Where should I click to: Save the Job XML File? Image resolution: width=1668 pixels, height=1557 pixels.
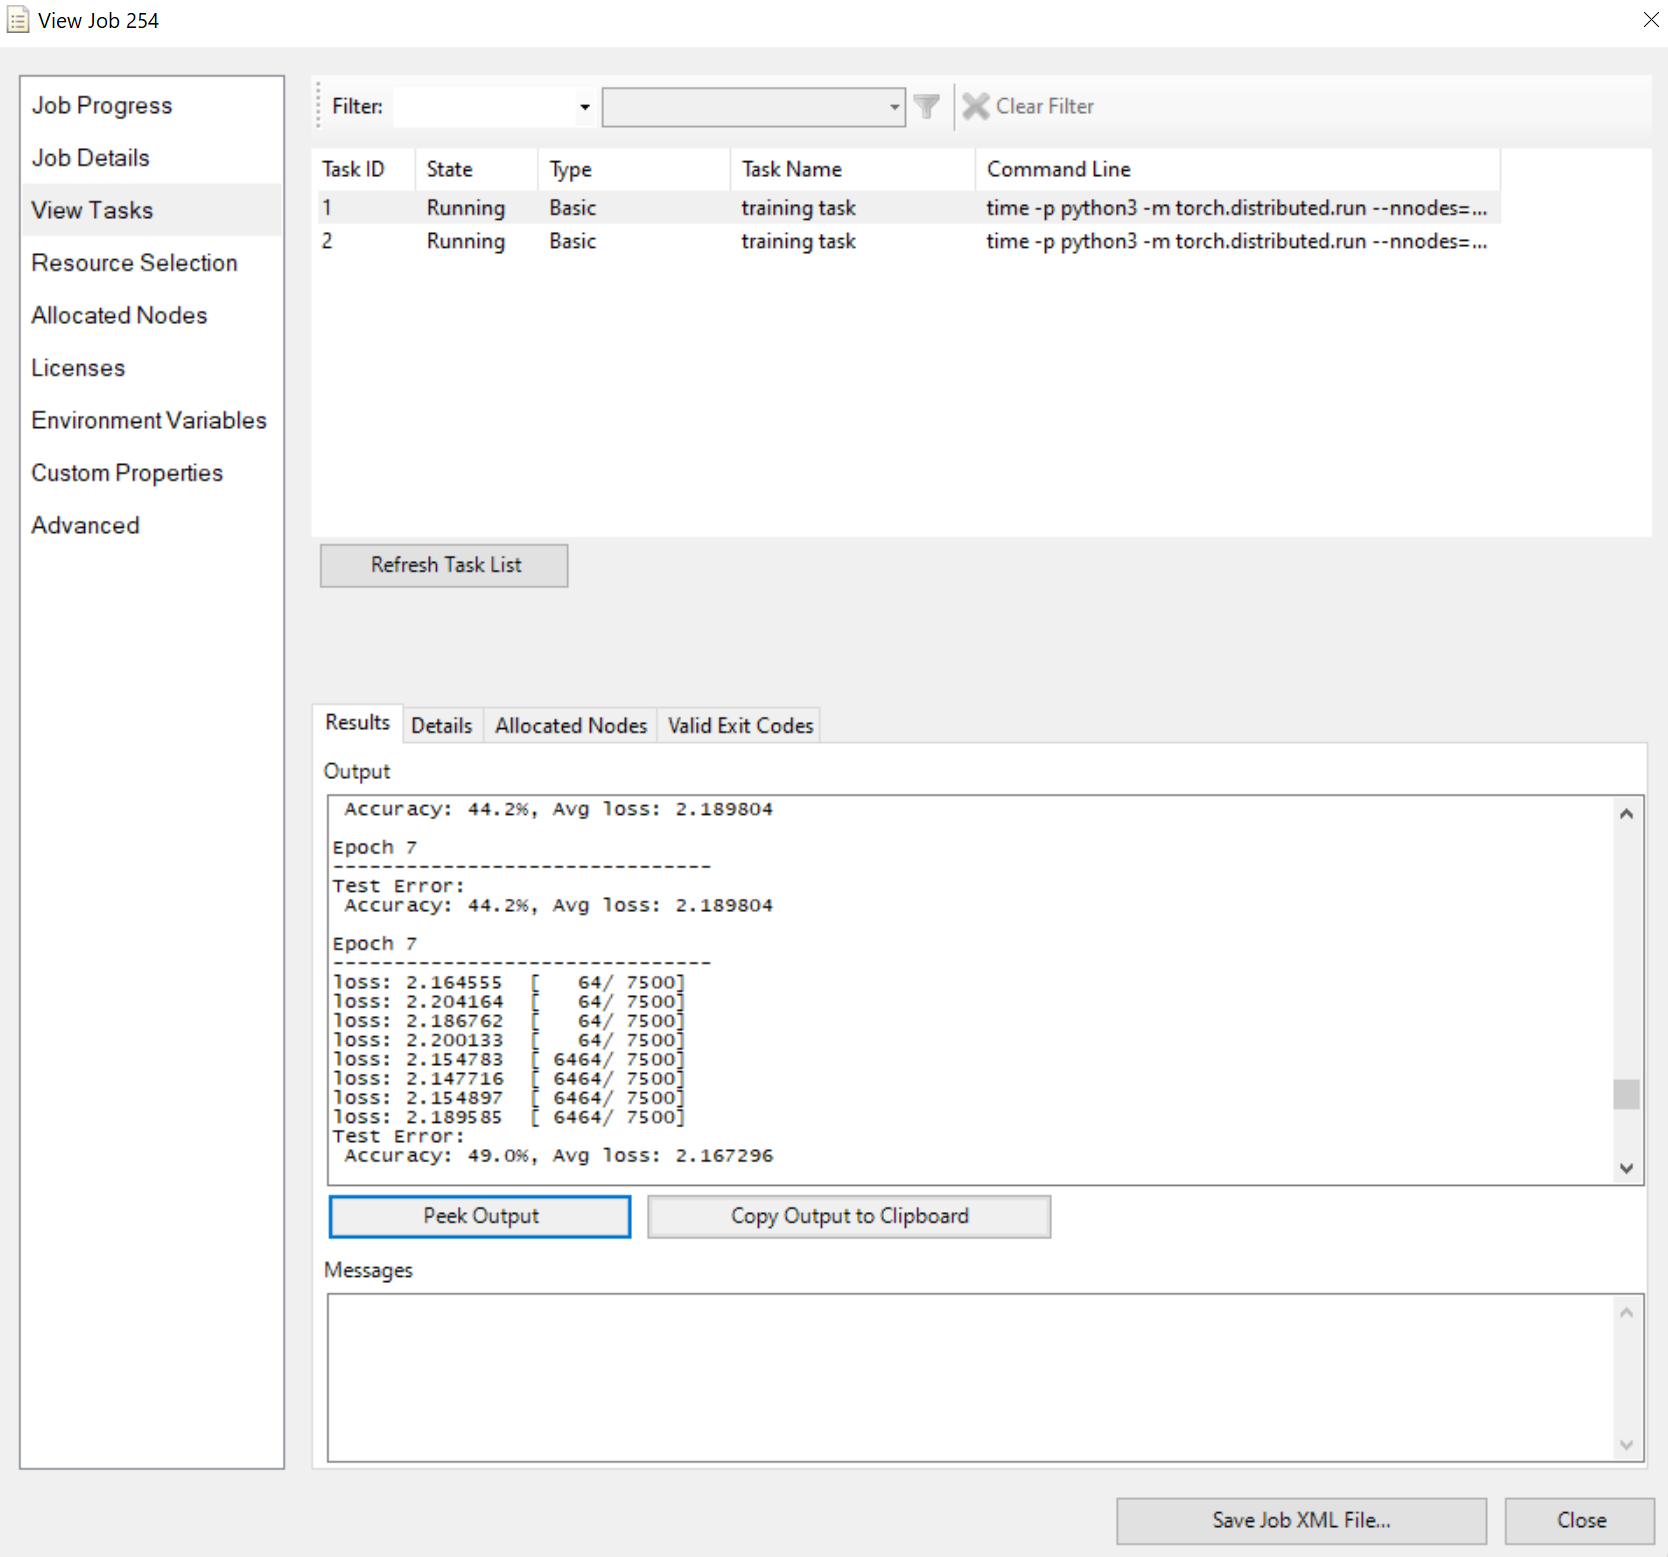click(x=1301, y=1520)
